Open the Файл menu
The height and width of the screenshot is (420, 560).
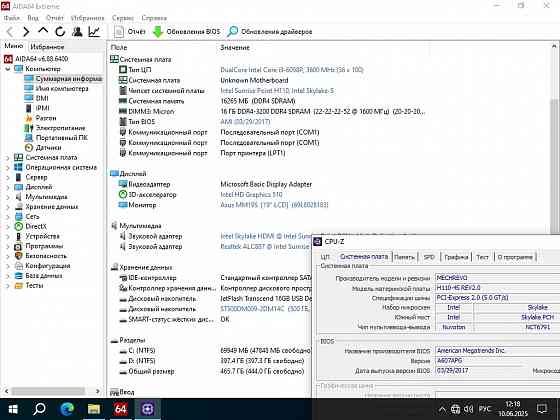pyautogui.click(x=11, y=18)
